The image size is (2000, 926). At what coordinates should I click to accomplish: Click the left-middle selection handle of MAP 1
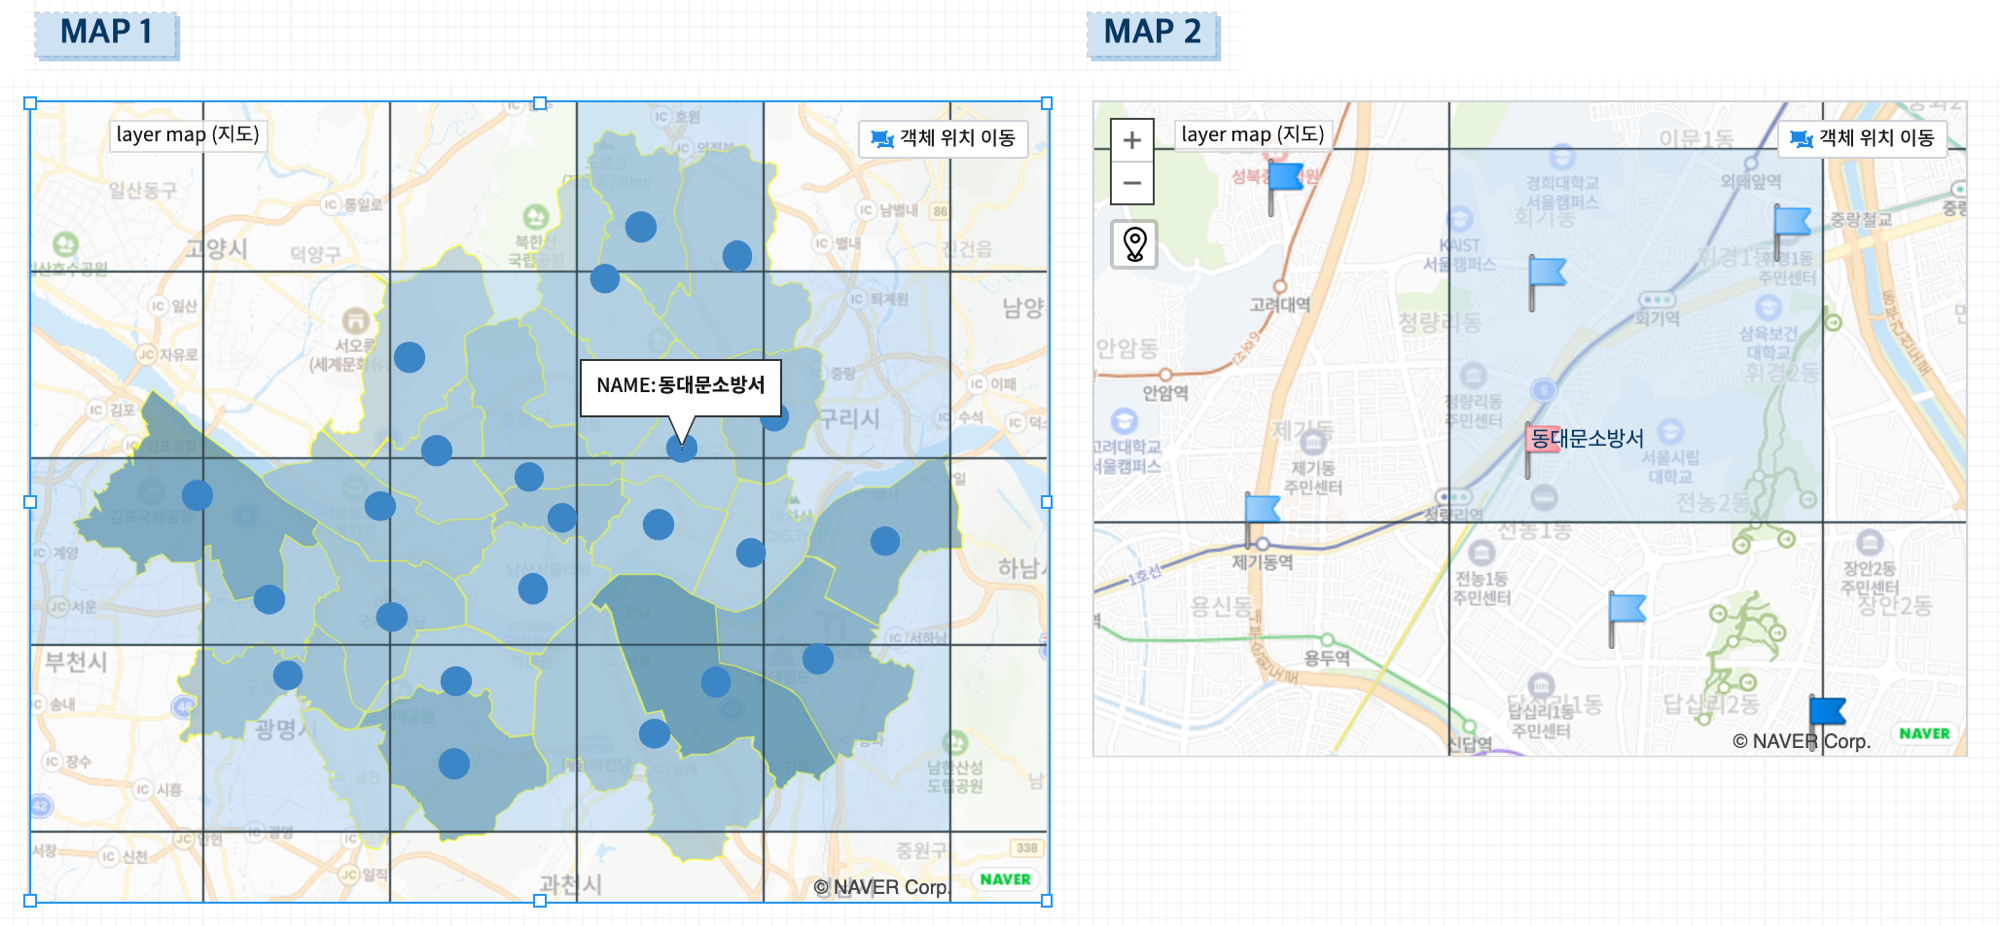pos(30,502)
